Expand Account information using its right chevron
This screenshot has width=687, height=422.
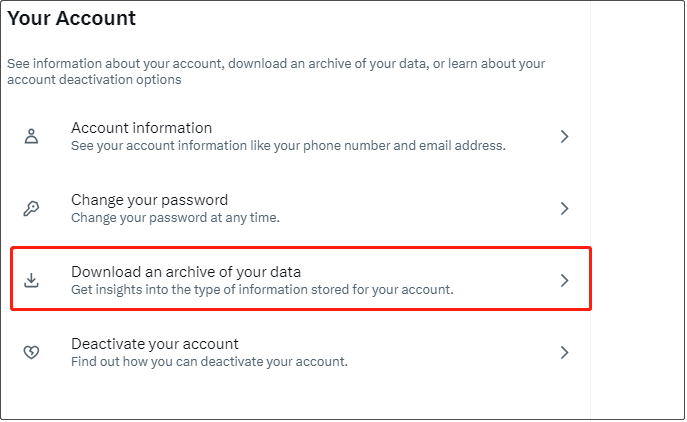(x=564, y=136)
